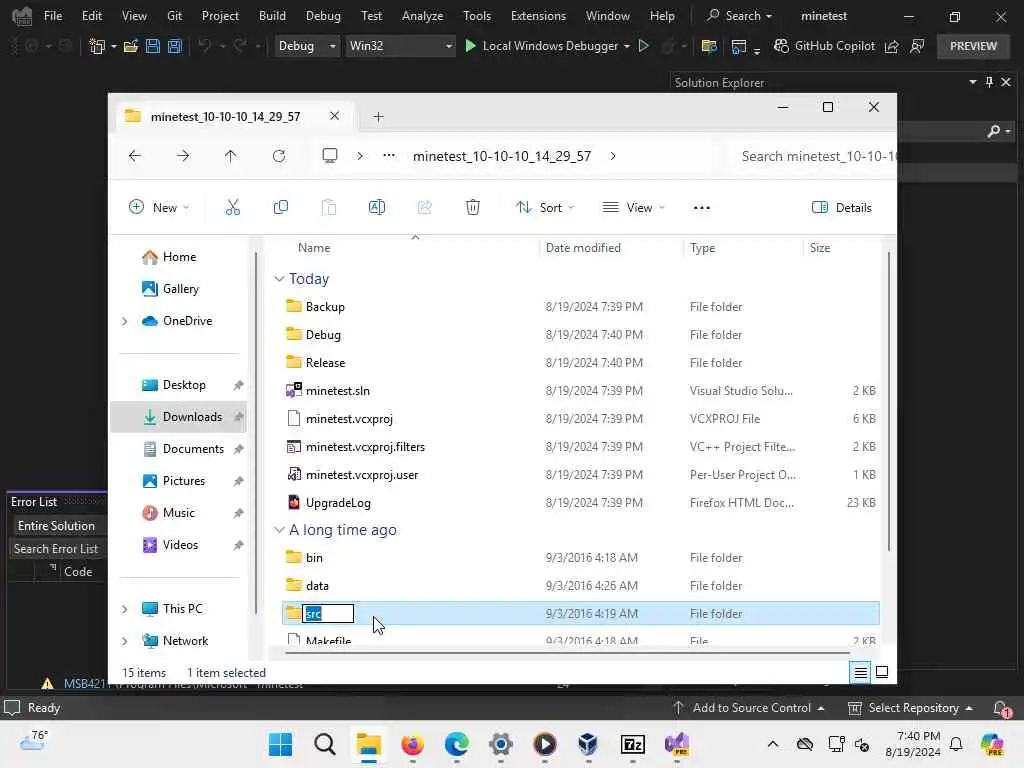The height and width of the screenshot is (768, 1024).
Task: Open Documents in the navigation pane
Action: [x=179, y=449]
